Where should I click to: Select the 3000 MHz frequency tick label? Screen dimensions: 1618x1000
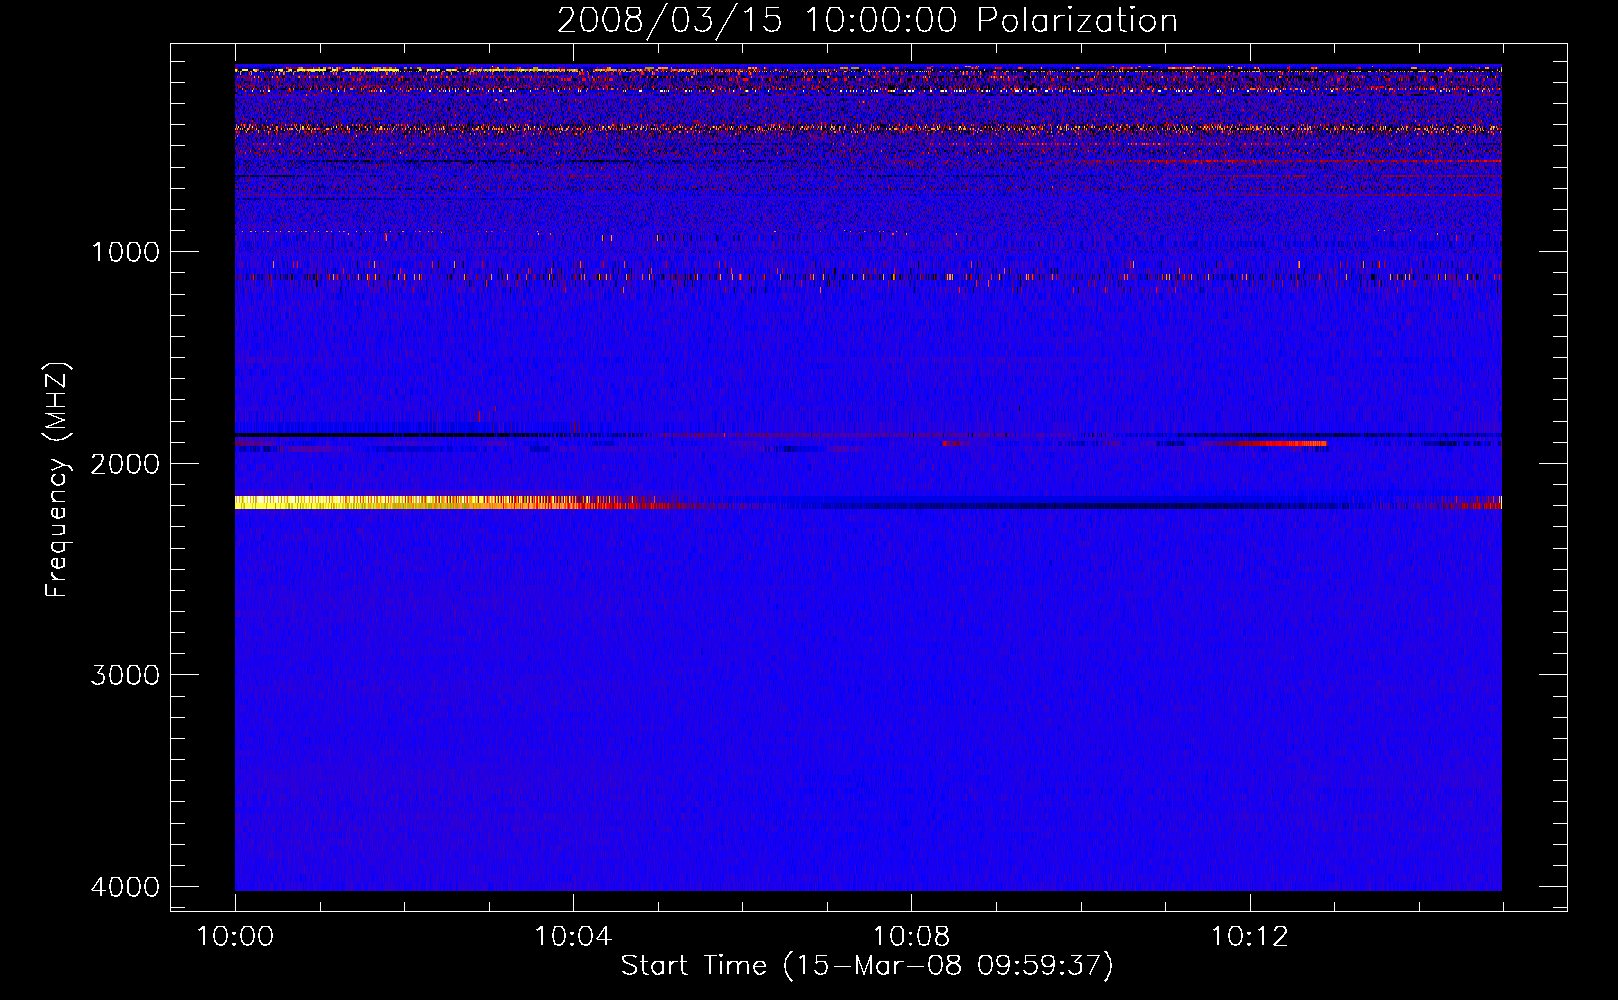(125, 675)
